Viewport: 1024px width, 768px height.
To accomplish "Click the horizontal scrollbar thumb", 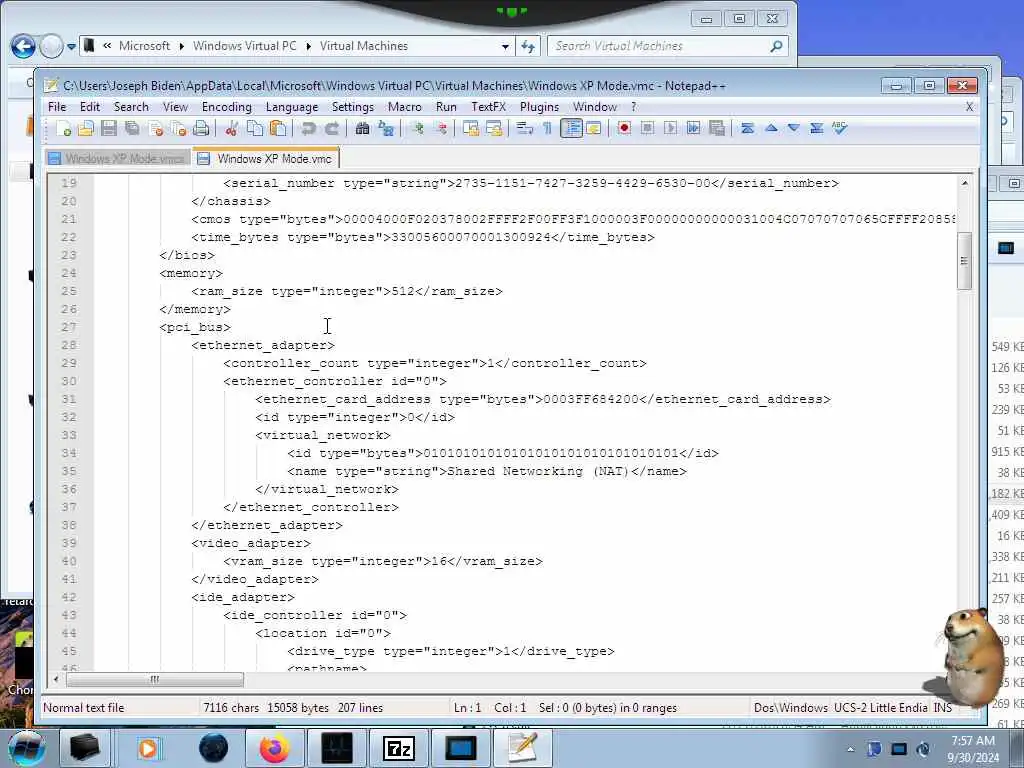I will pyautogui.click(x=155, y=680).
